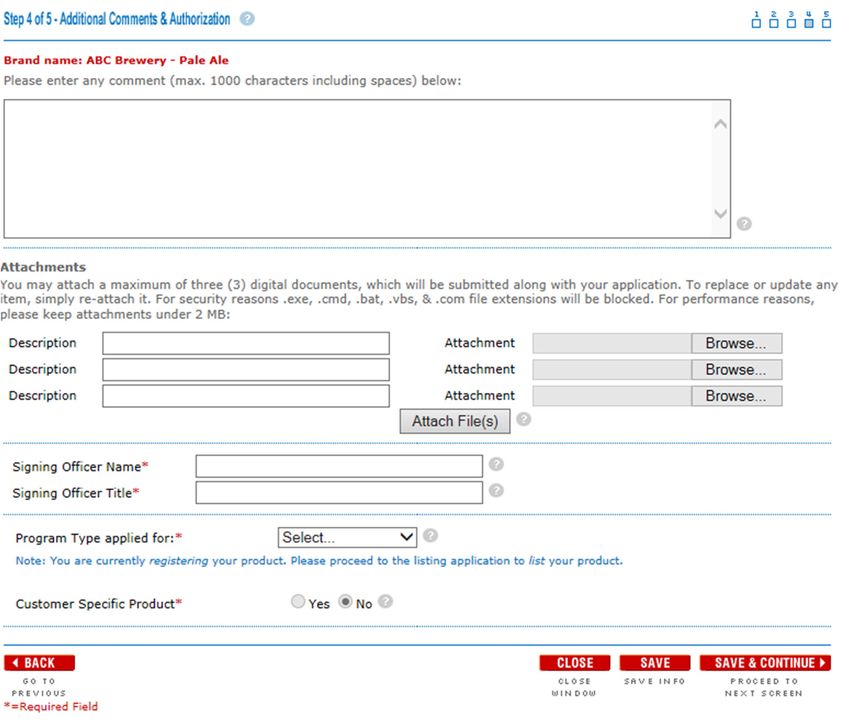Show help for Signing Officer Title
This screenshot has height=723, width=850.
(x=496, y=490)
